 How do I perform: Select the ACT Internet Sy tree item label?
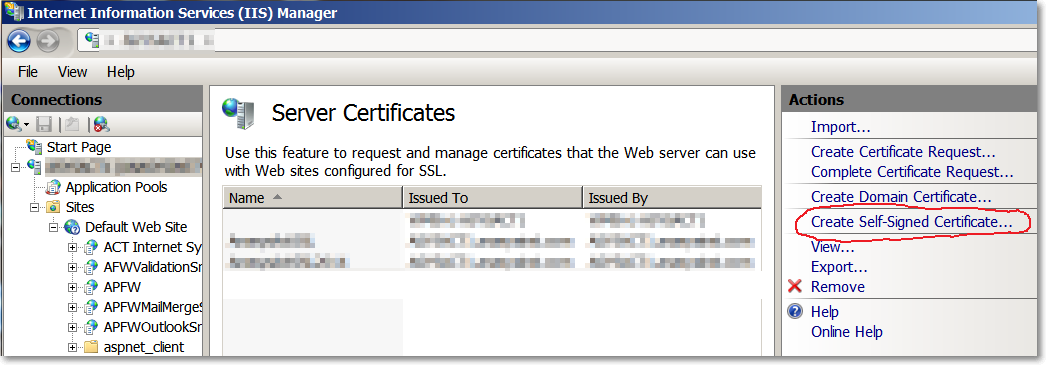pos(152,248)
